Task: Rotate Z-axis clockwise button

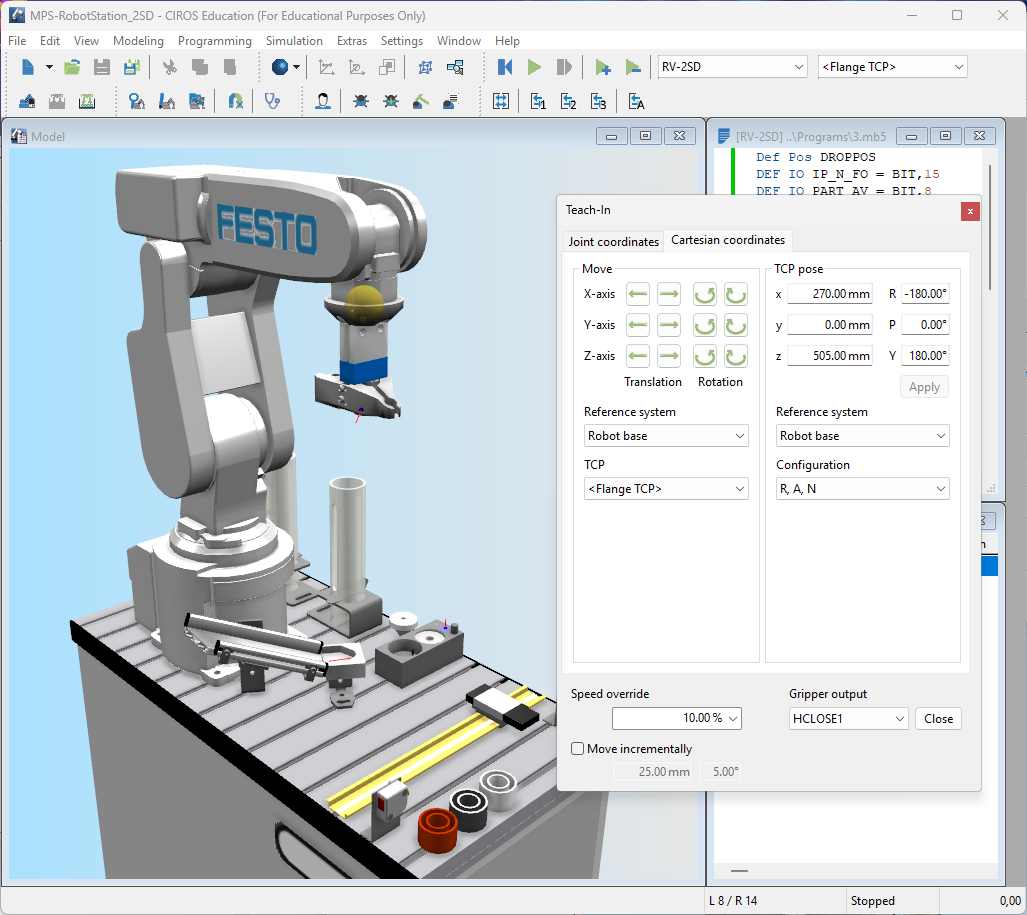Action: pos(736,356)
